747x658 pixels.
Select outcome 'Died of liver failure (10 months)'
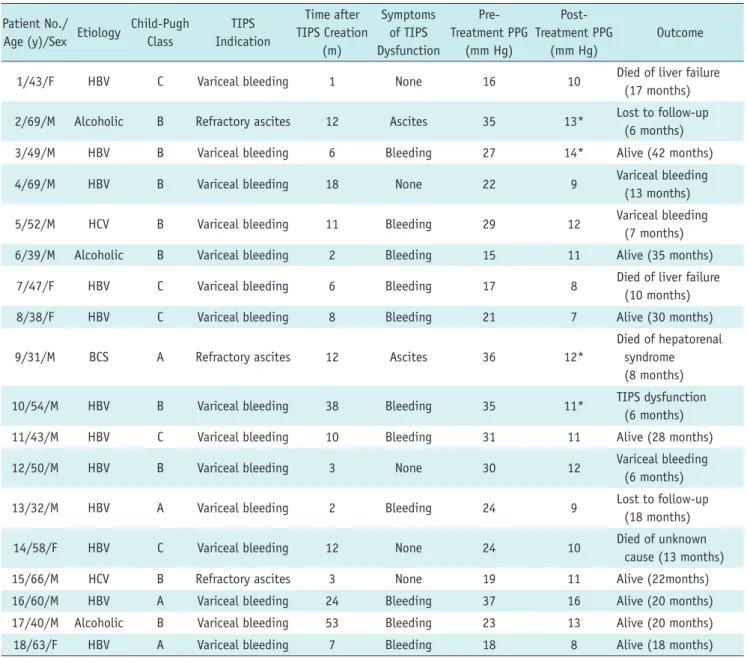tap(668, 286)
